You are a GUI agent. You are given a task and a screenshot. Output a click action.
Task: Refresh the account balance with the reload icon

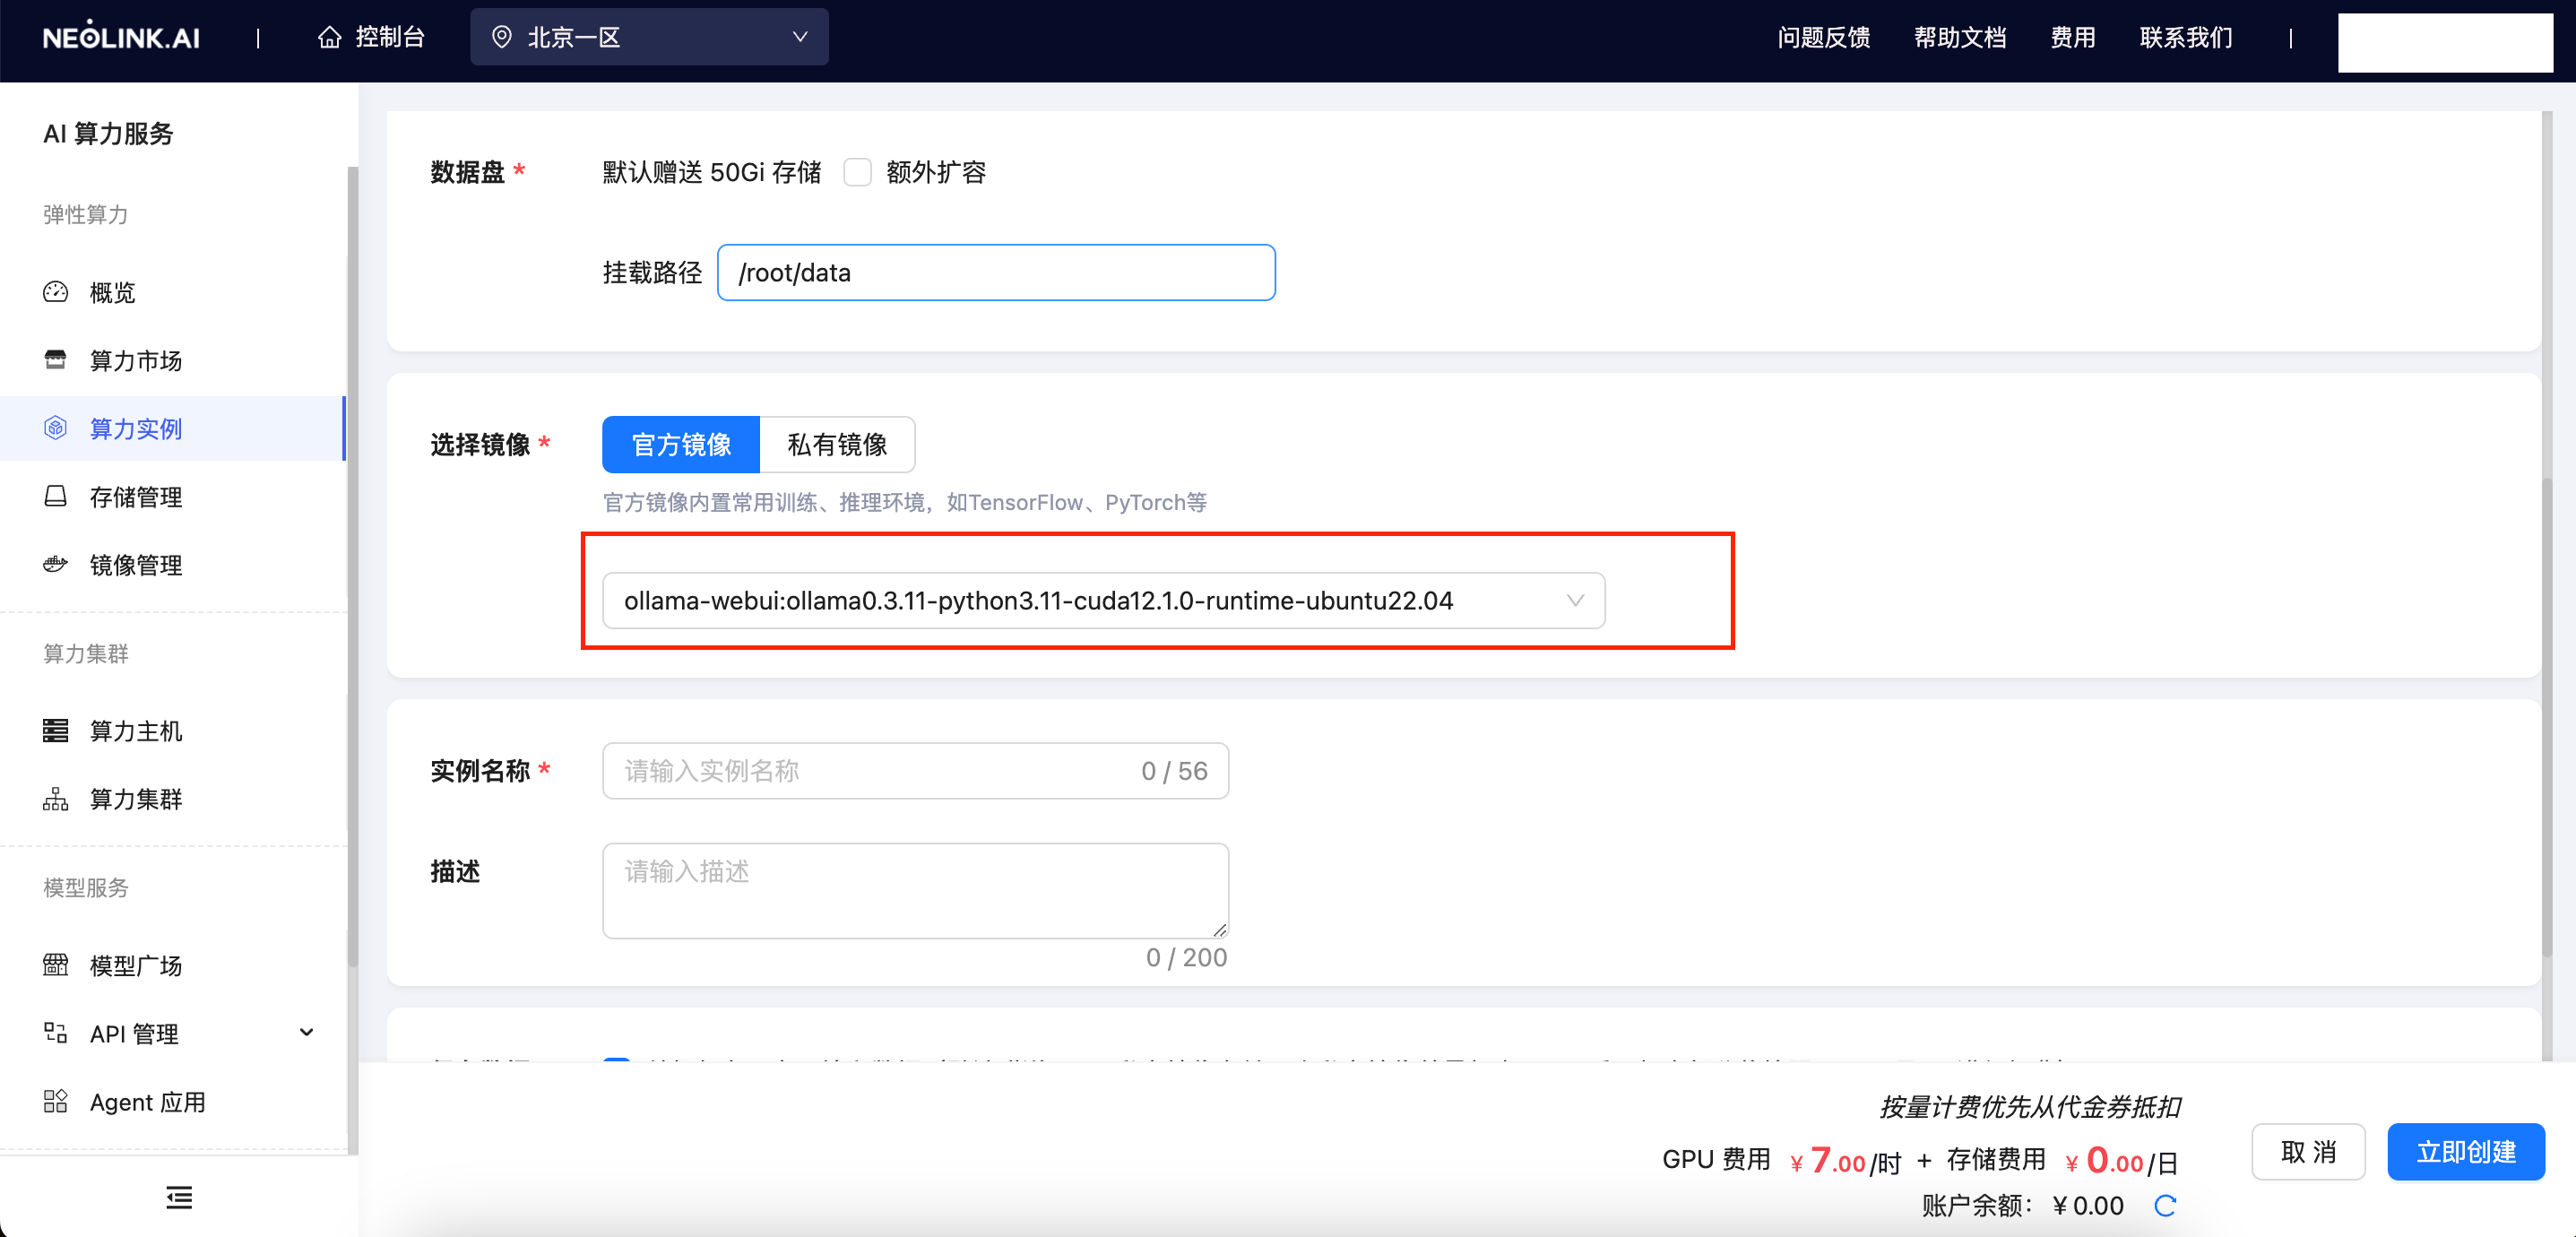(2164, 1205)
